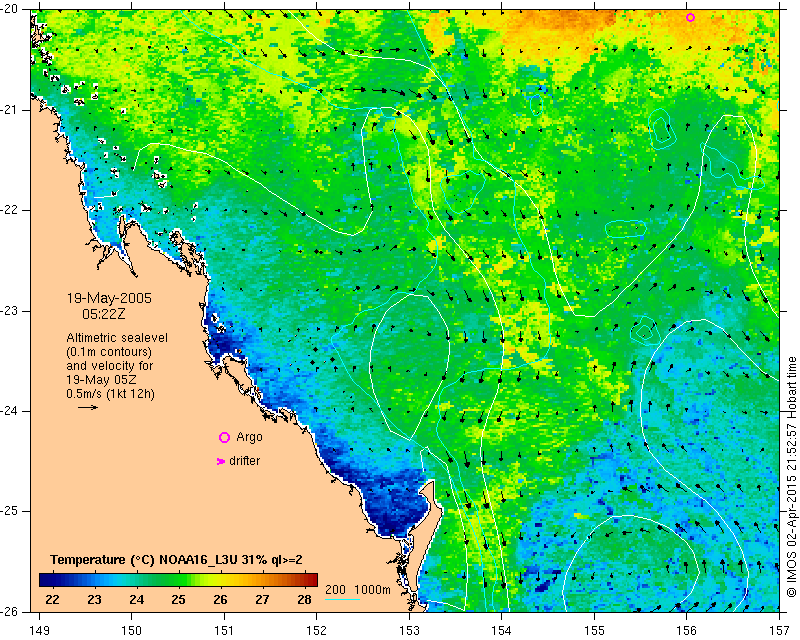This screenshot has height=640, width=800.
Task: Click the 'and velocity for' caption line
Action: 110,366
